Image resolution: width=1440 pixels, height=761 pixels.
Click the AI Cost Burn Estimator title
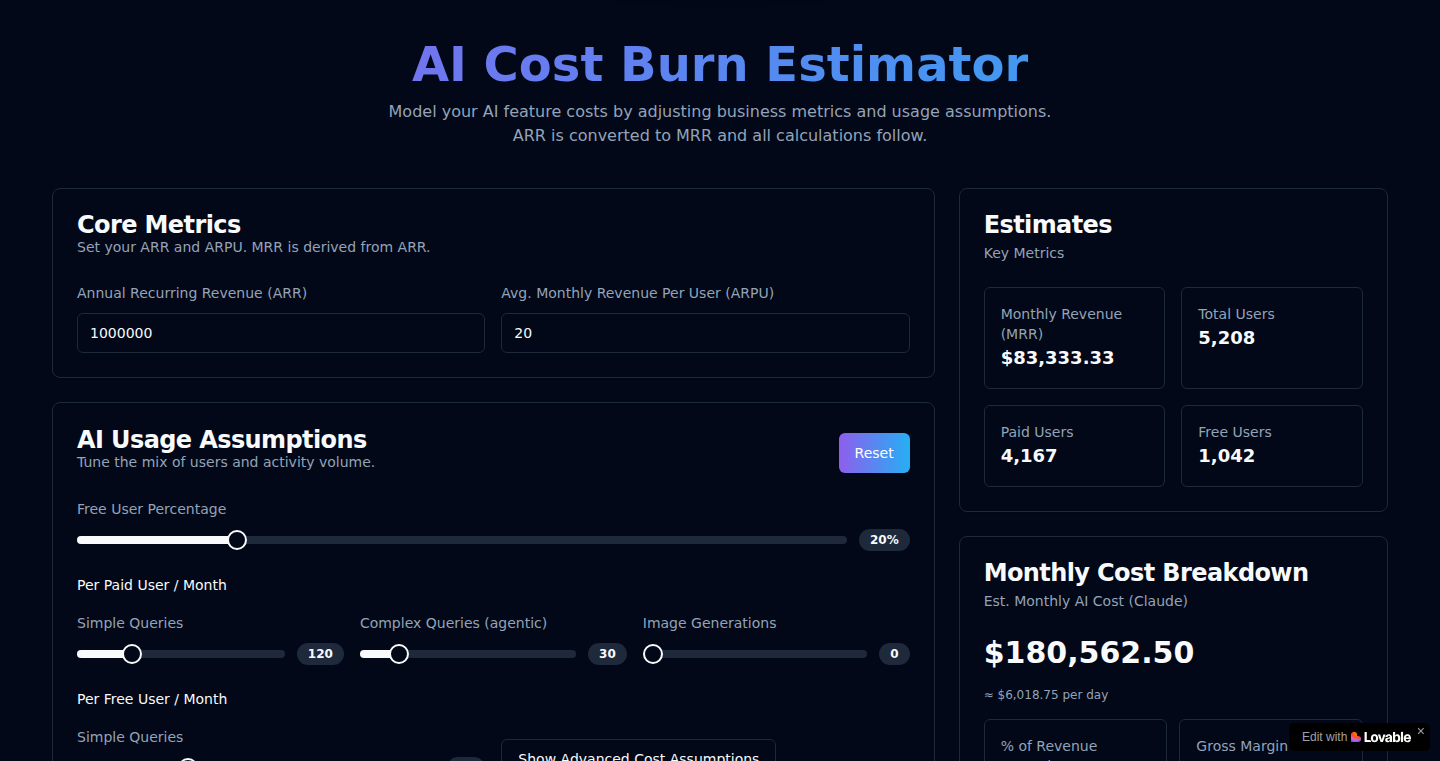[x=720, y=65]
